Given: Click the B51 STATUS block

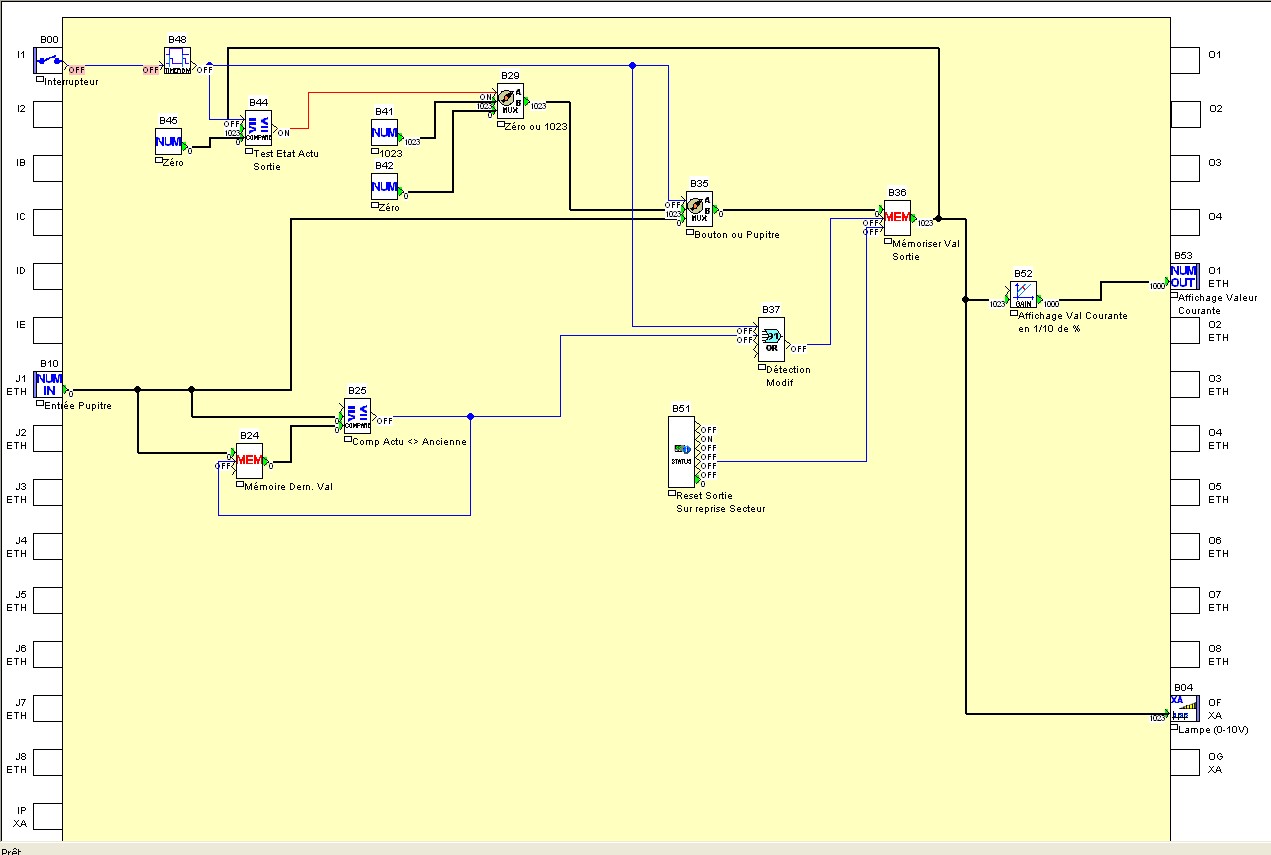Looking at the screenshot, I should [x=681, y=450].
